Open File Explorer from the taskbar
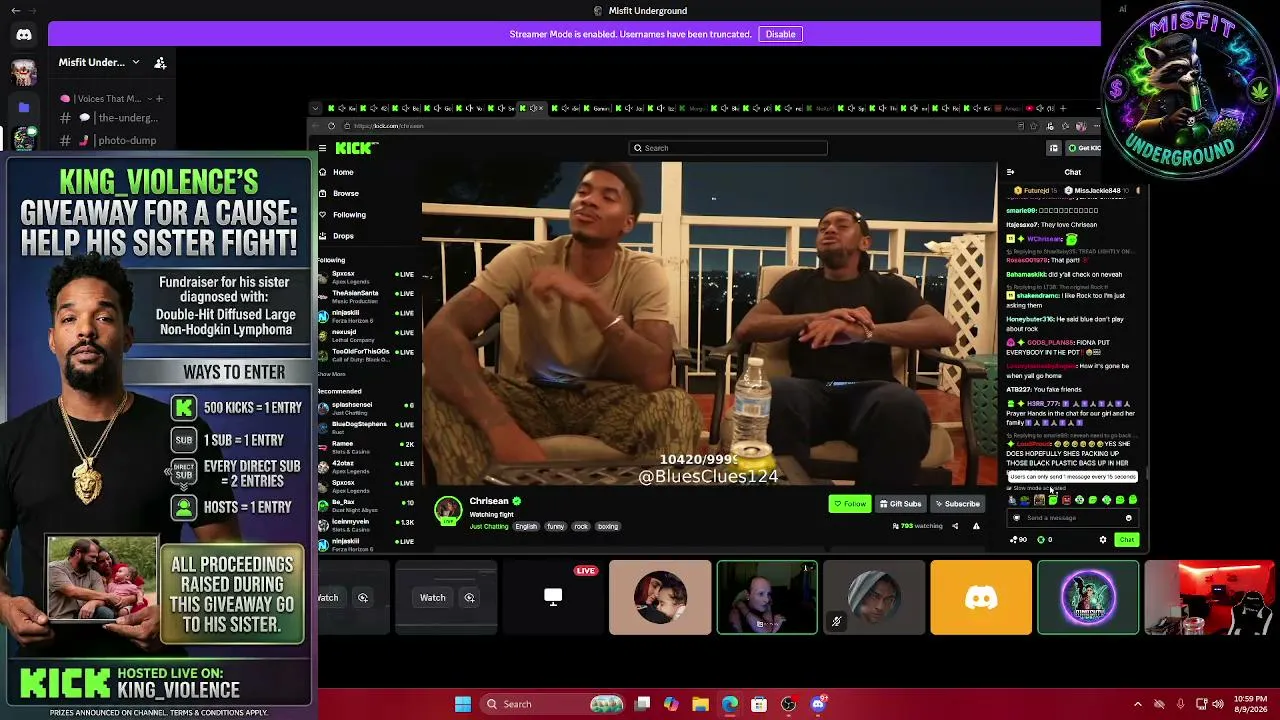 [700, 704]
